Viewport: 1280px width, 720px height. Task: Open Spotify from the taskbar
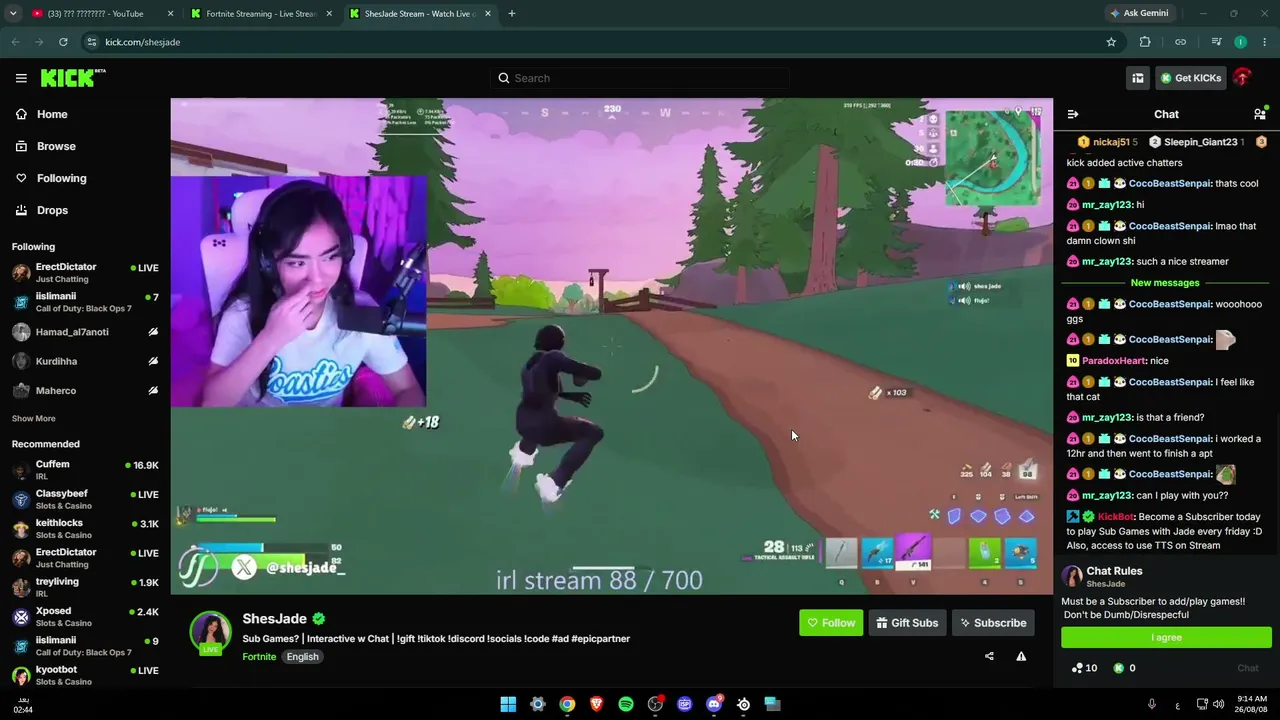626,704
